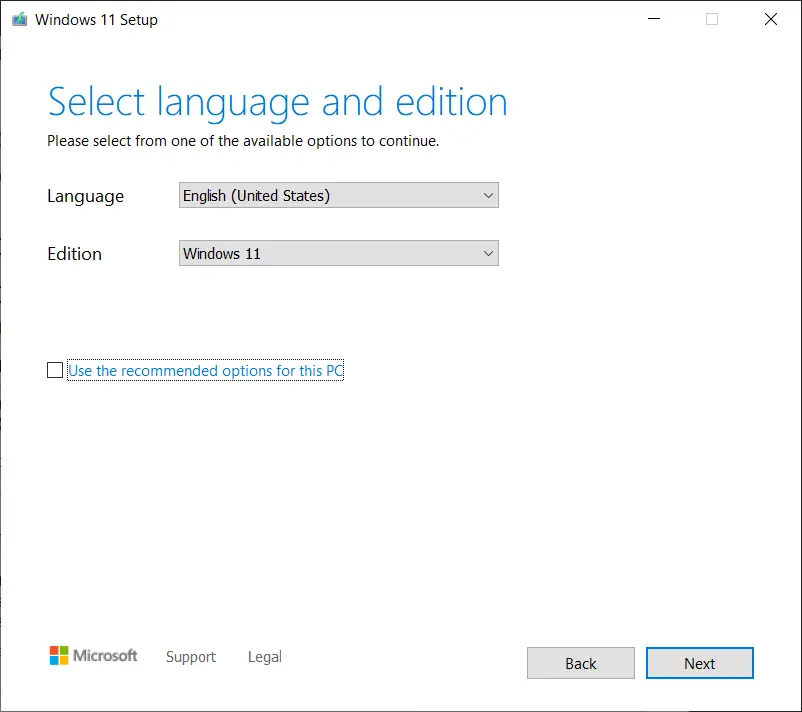Click the 'Please select from one of the available options' text

(243, 141)
